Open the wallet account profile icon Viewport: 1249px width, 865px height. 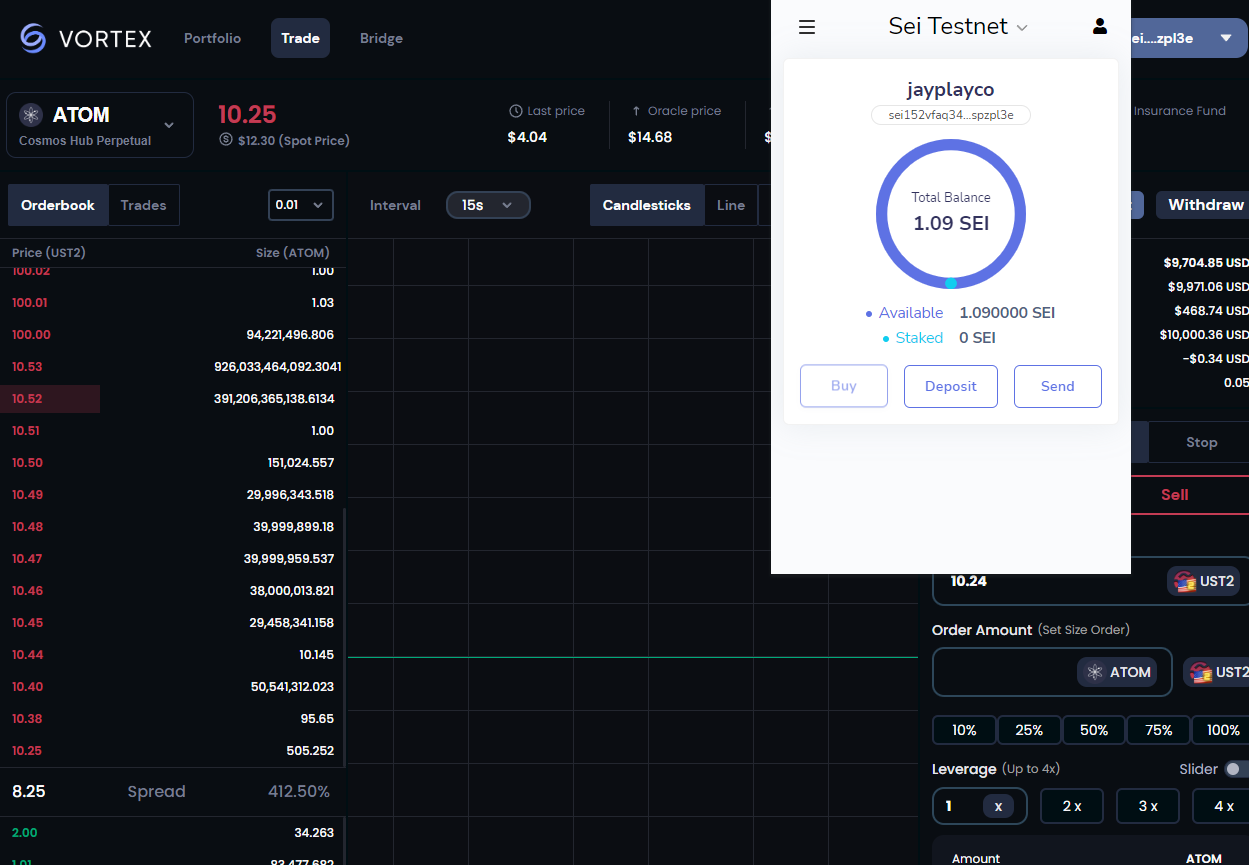pyautogui.click(x=1100, y=27)
